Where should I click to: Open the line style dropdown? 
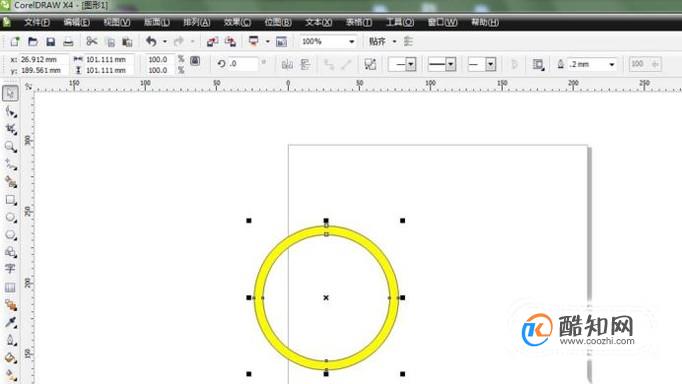pos(442,64)
